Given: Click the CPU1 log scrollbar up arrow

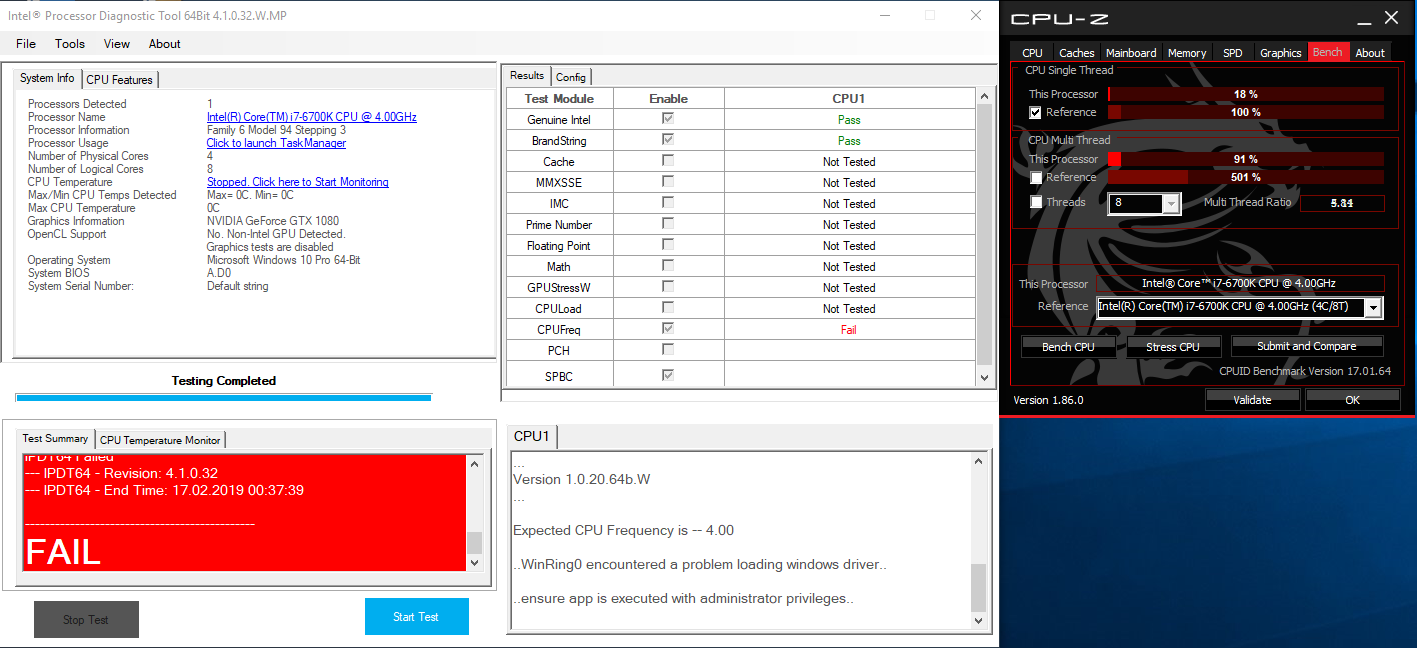Looking at the screenshot, I should 979,462.
